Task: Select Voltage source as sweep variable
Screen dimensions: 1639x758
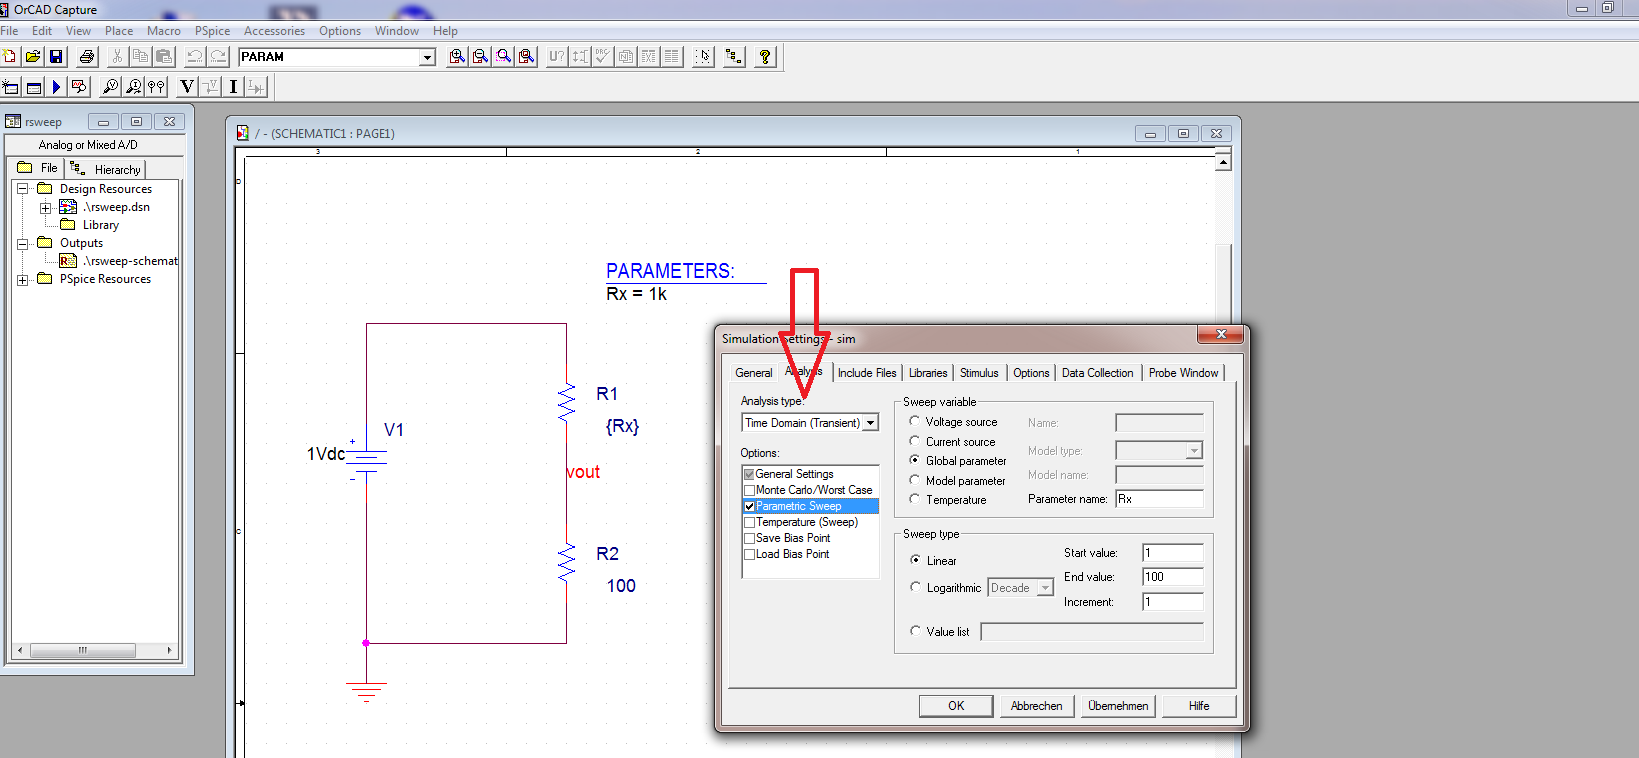Action: tap(915, 421)
